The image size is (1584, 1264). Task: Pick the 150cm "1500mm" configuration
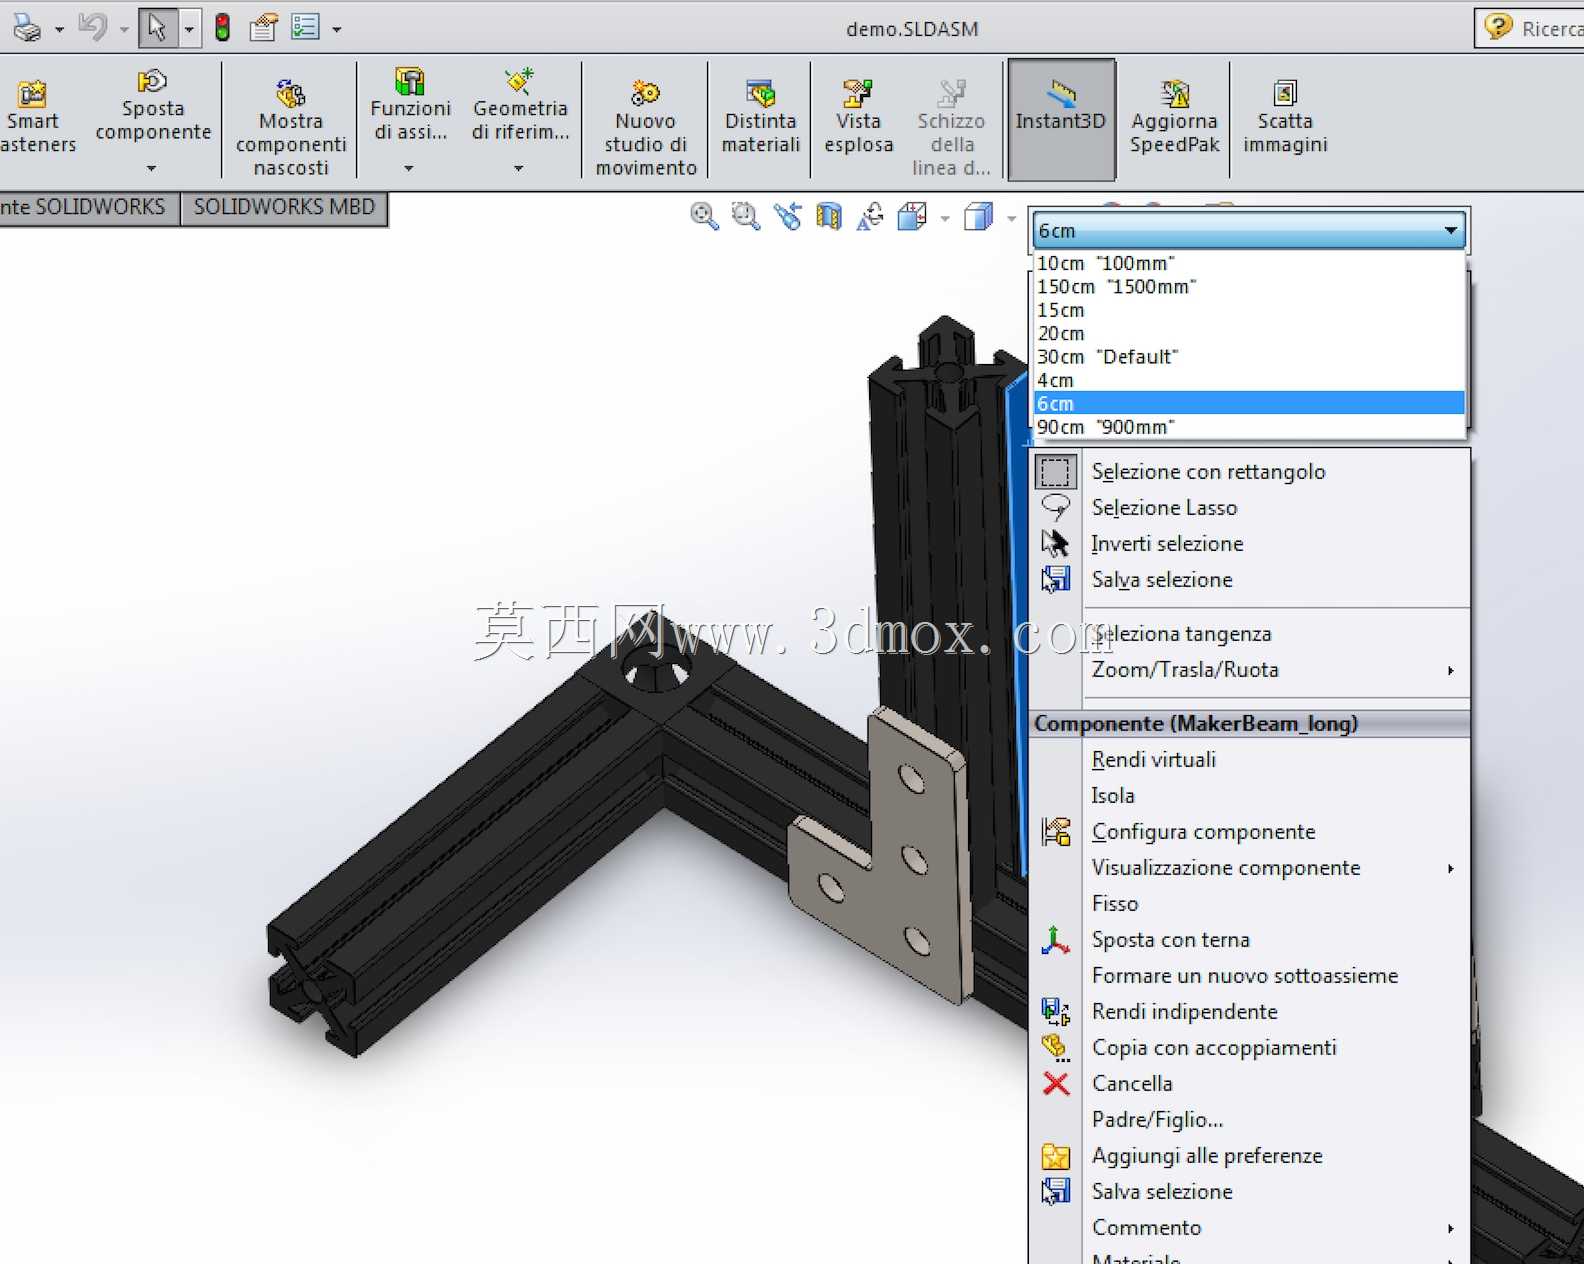pos(1249,287)
